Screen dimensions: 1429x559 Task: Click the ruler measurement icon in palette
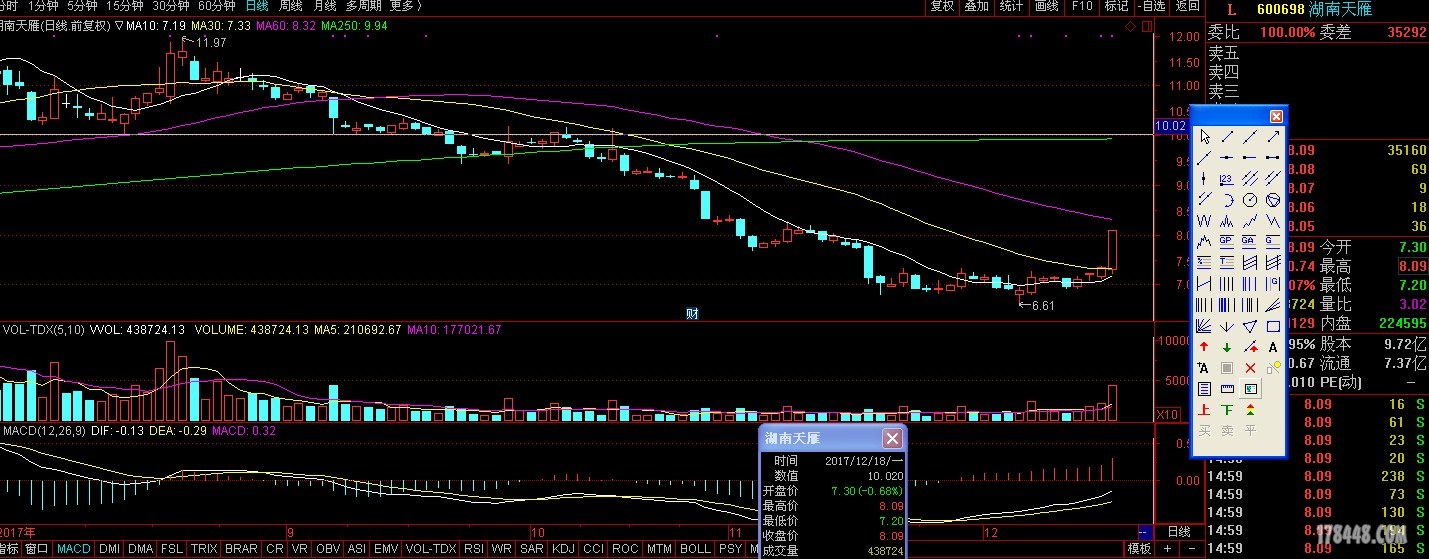[x=1227, y=389]
